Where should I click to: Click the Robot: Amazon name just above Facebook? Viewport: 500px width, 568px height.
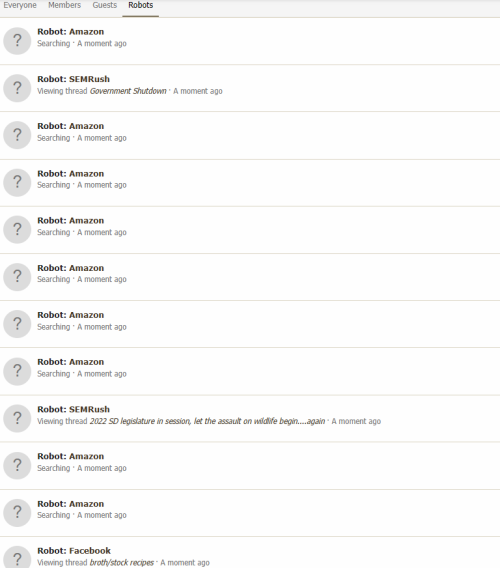(x=71, y=504)
